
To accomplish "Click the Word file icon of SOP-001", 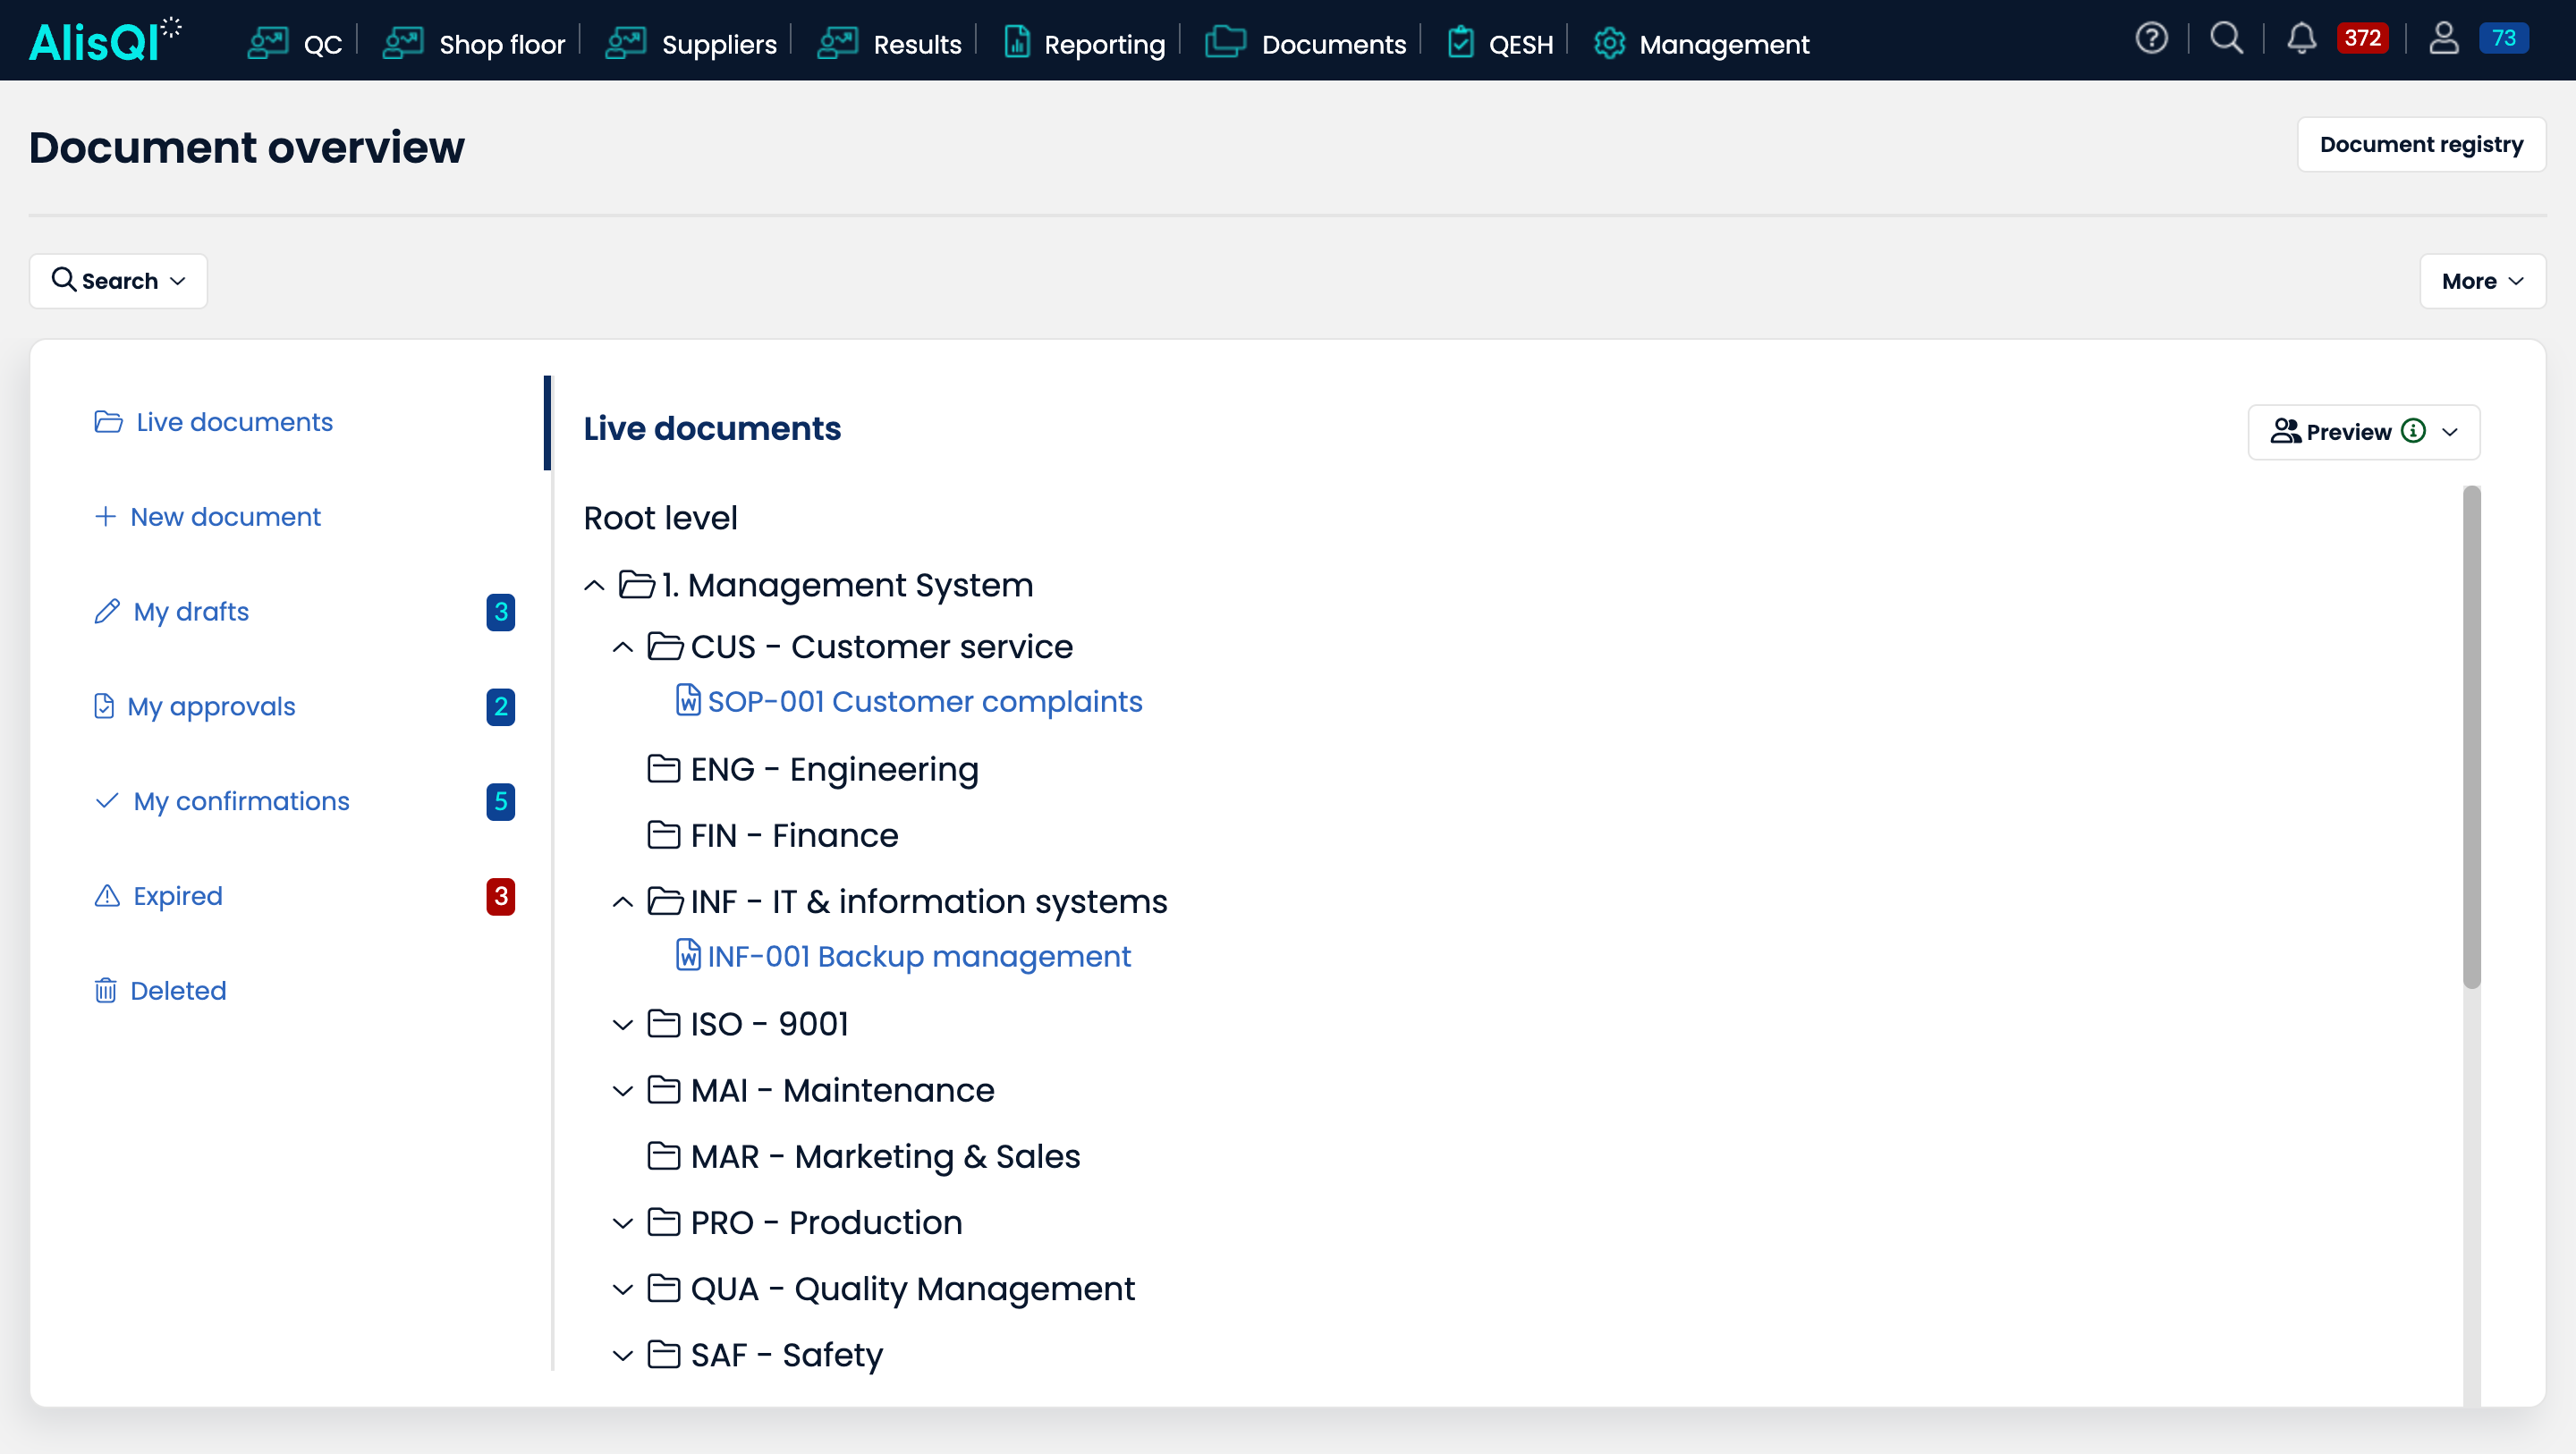I will 688,700.
